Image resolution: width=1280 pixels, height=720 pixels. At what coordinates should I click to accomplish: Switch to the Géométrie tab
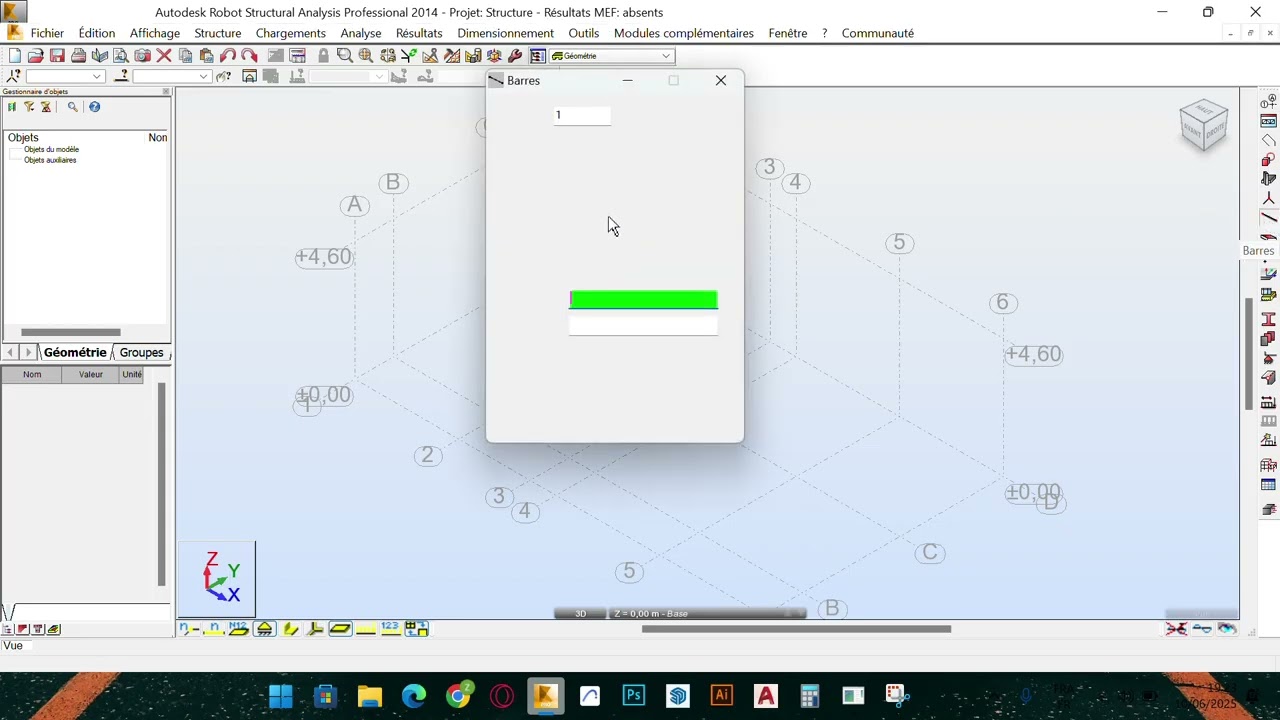tap(75, 352)
